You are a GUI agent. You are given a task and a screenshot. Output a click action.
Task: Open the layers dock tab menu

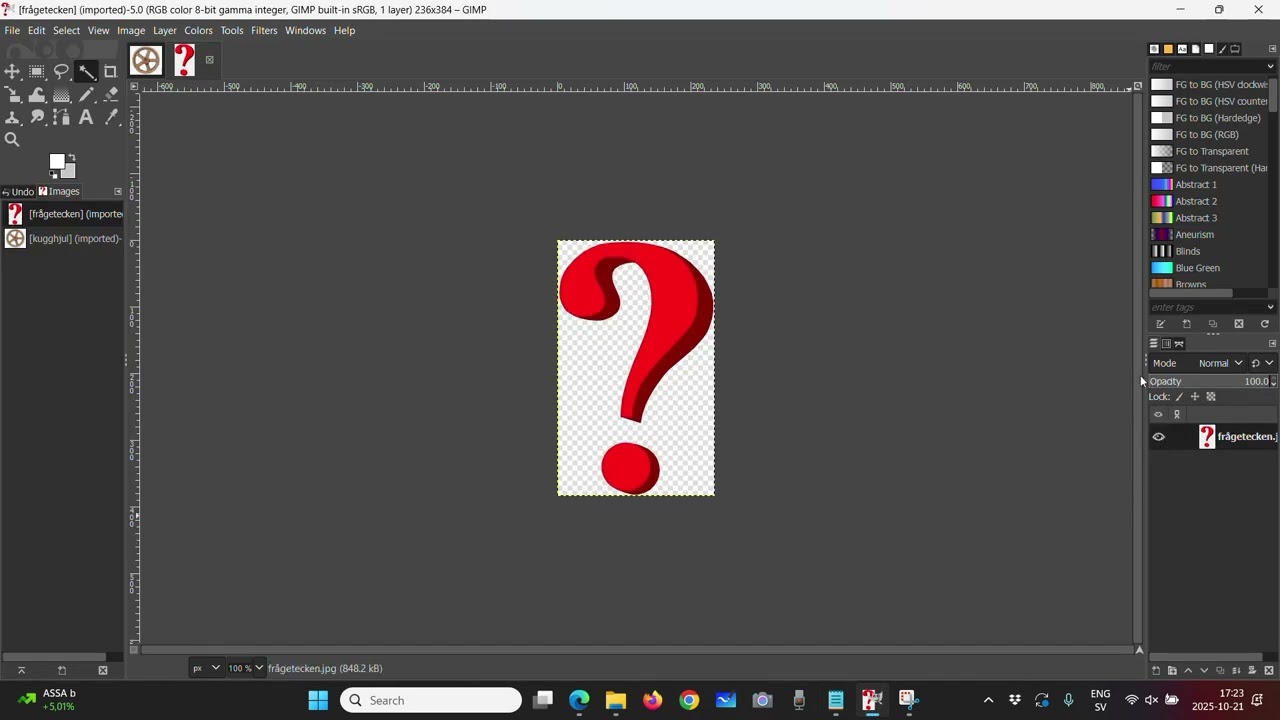pos(1272,343)
